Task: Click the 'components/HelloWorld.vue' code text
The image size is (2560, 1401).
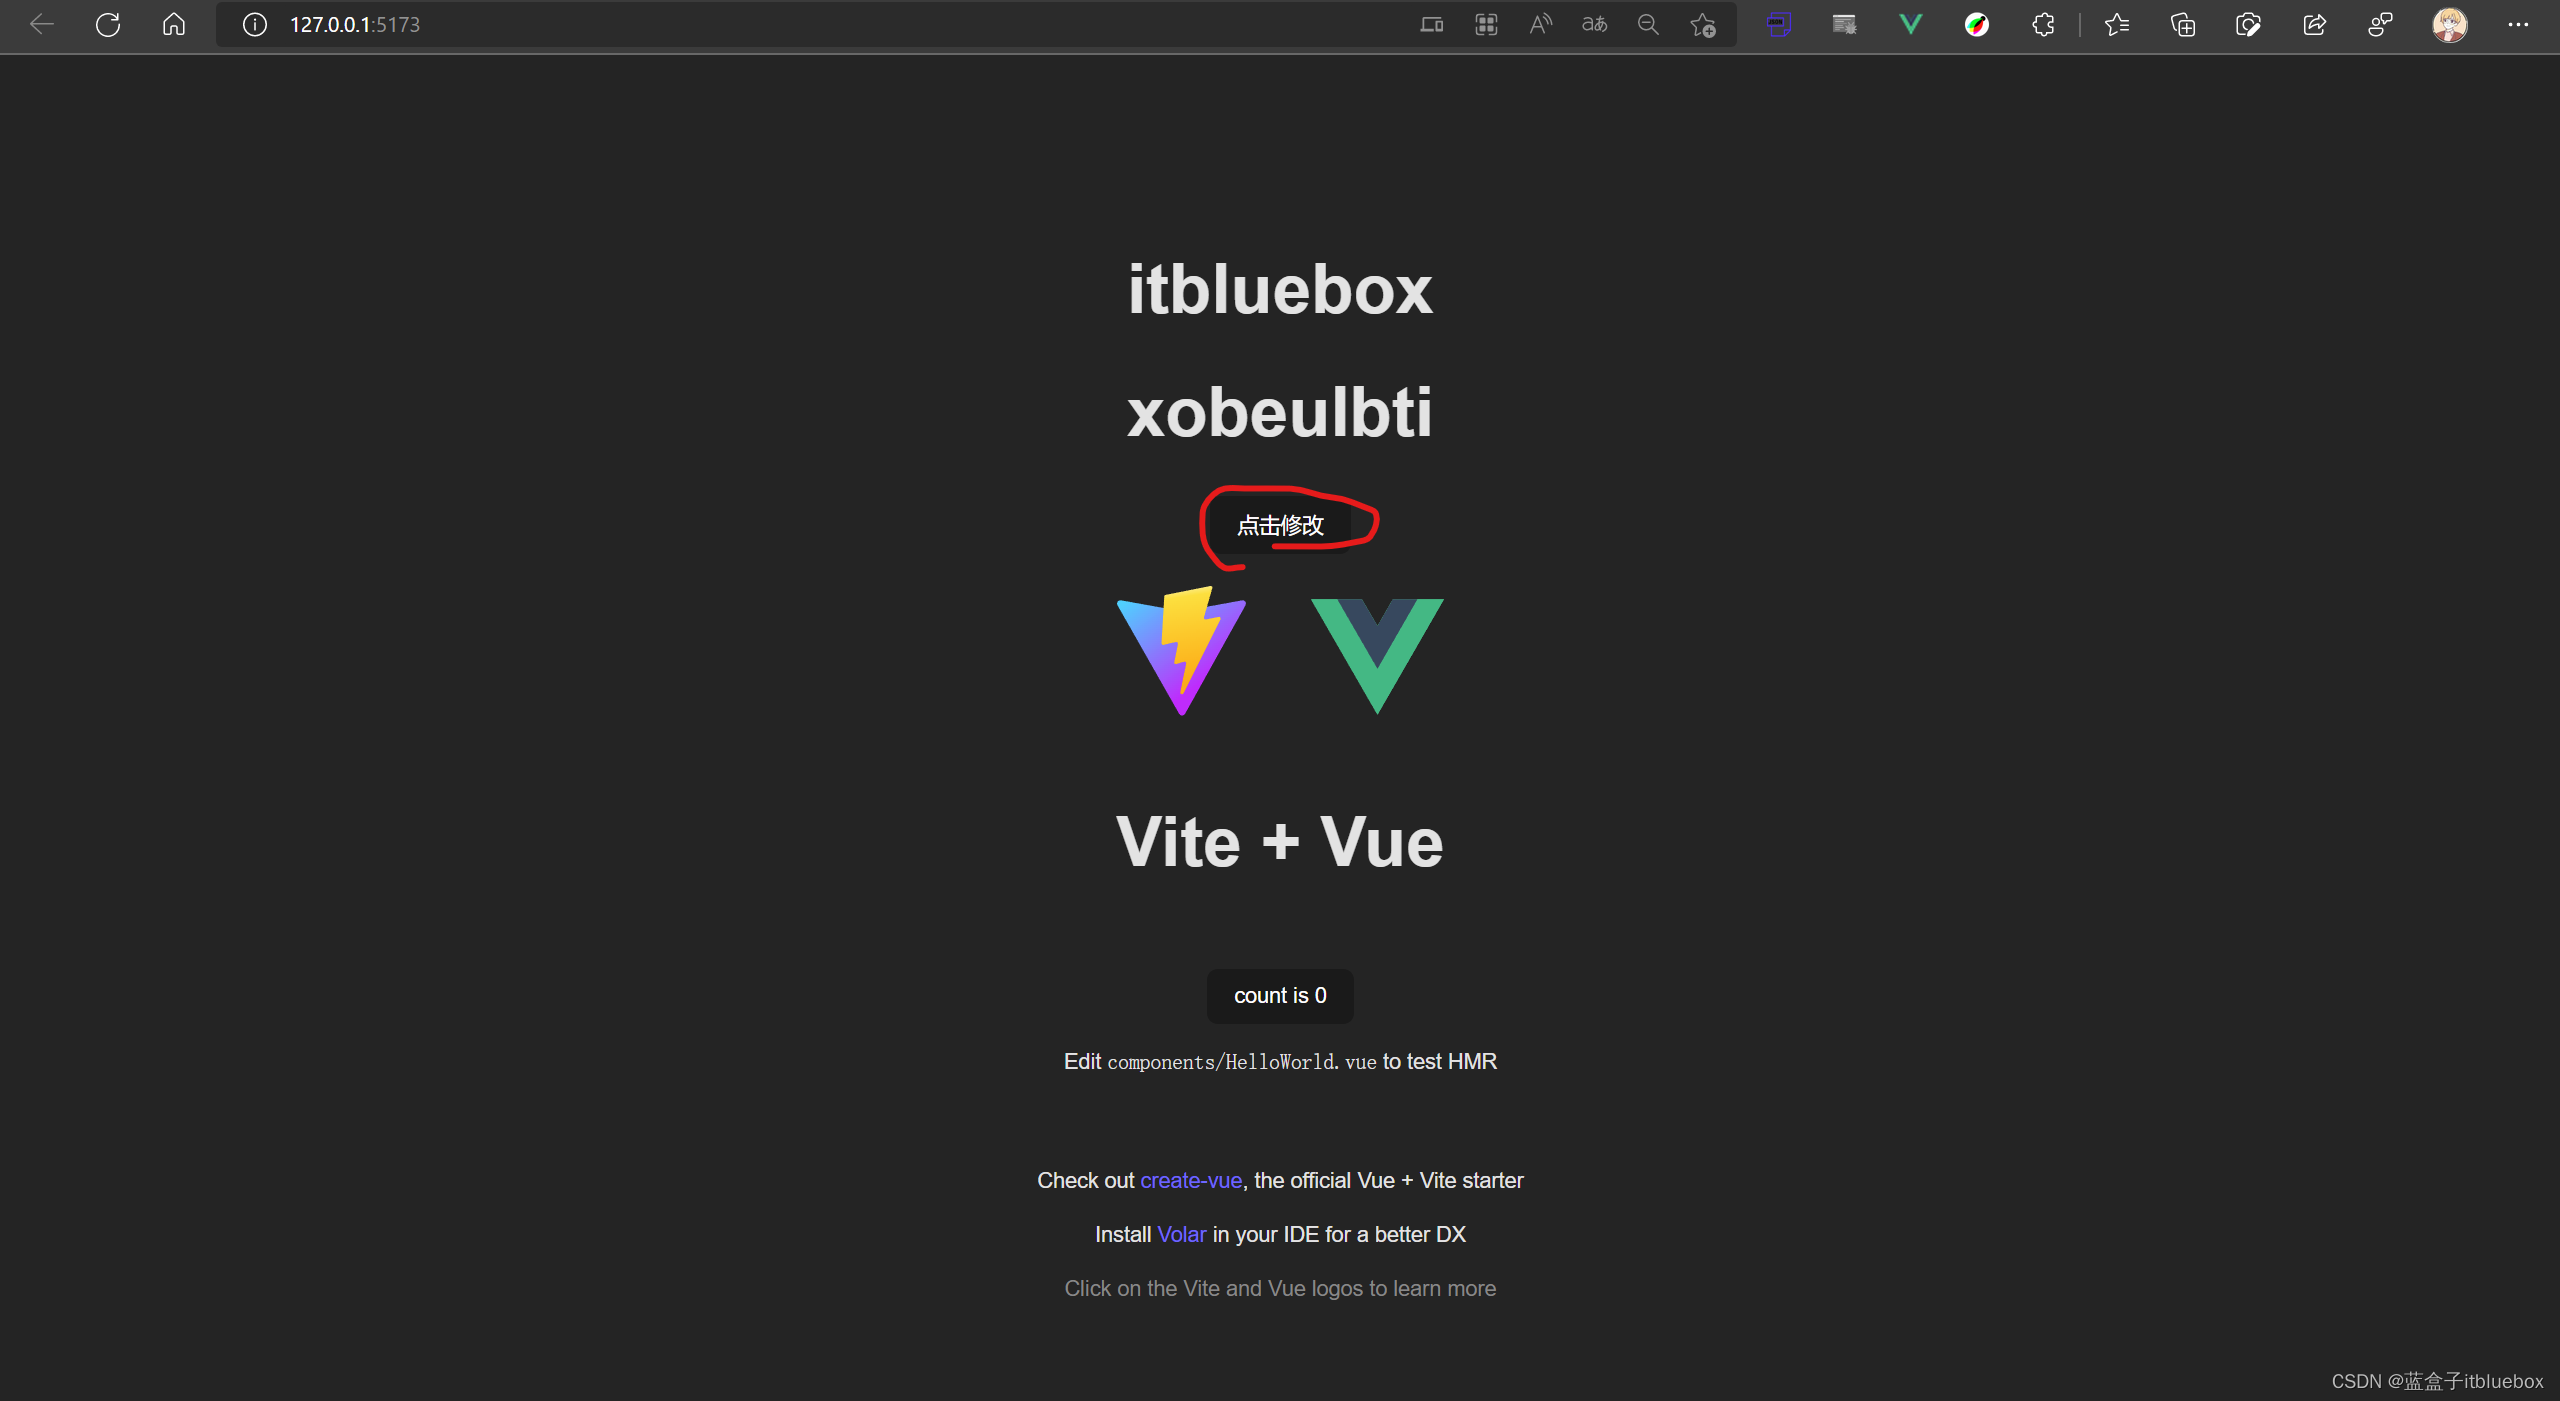Action: tap(1242, 1062)
